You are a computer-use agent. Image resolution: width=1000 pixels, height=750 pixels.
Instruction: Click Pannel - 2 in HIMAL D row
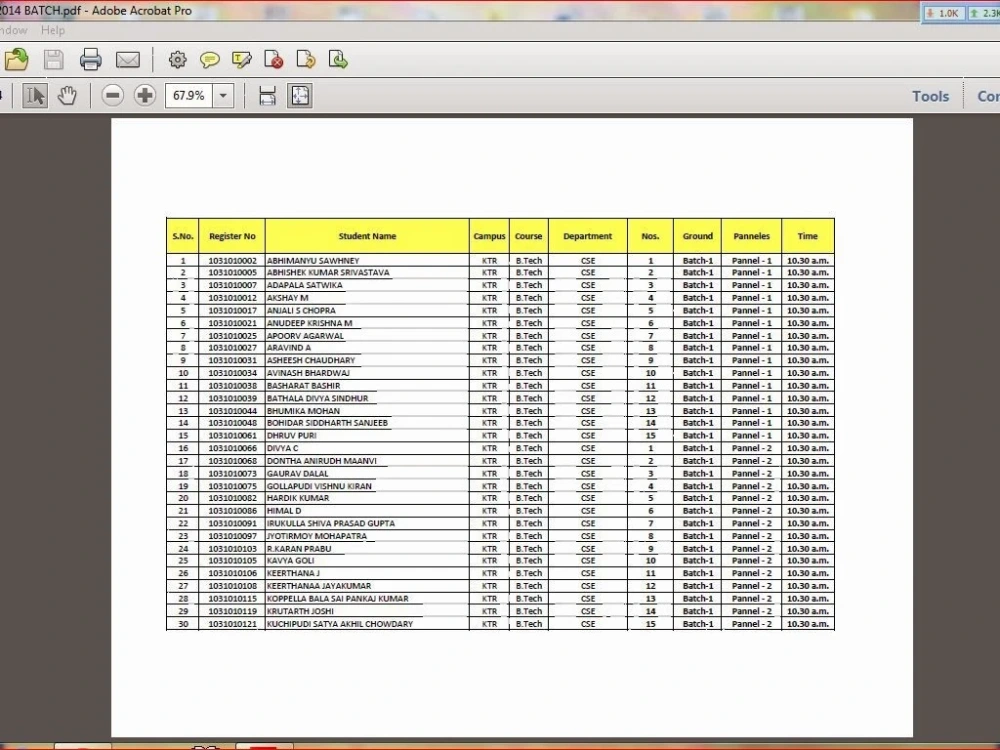coord(752,511)
